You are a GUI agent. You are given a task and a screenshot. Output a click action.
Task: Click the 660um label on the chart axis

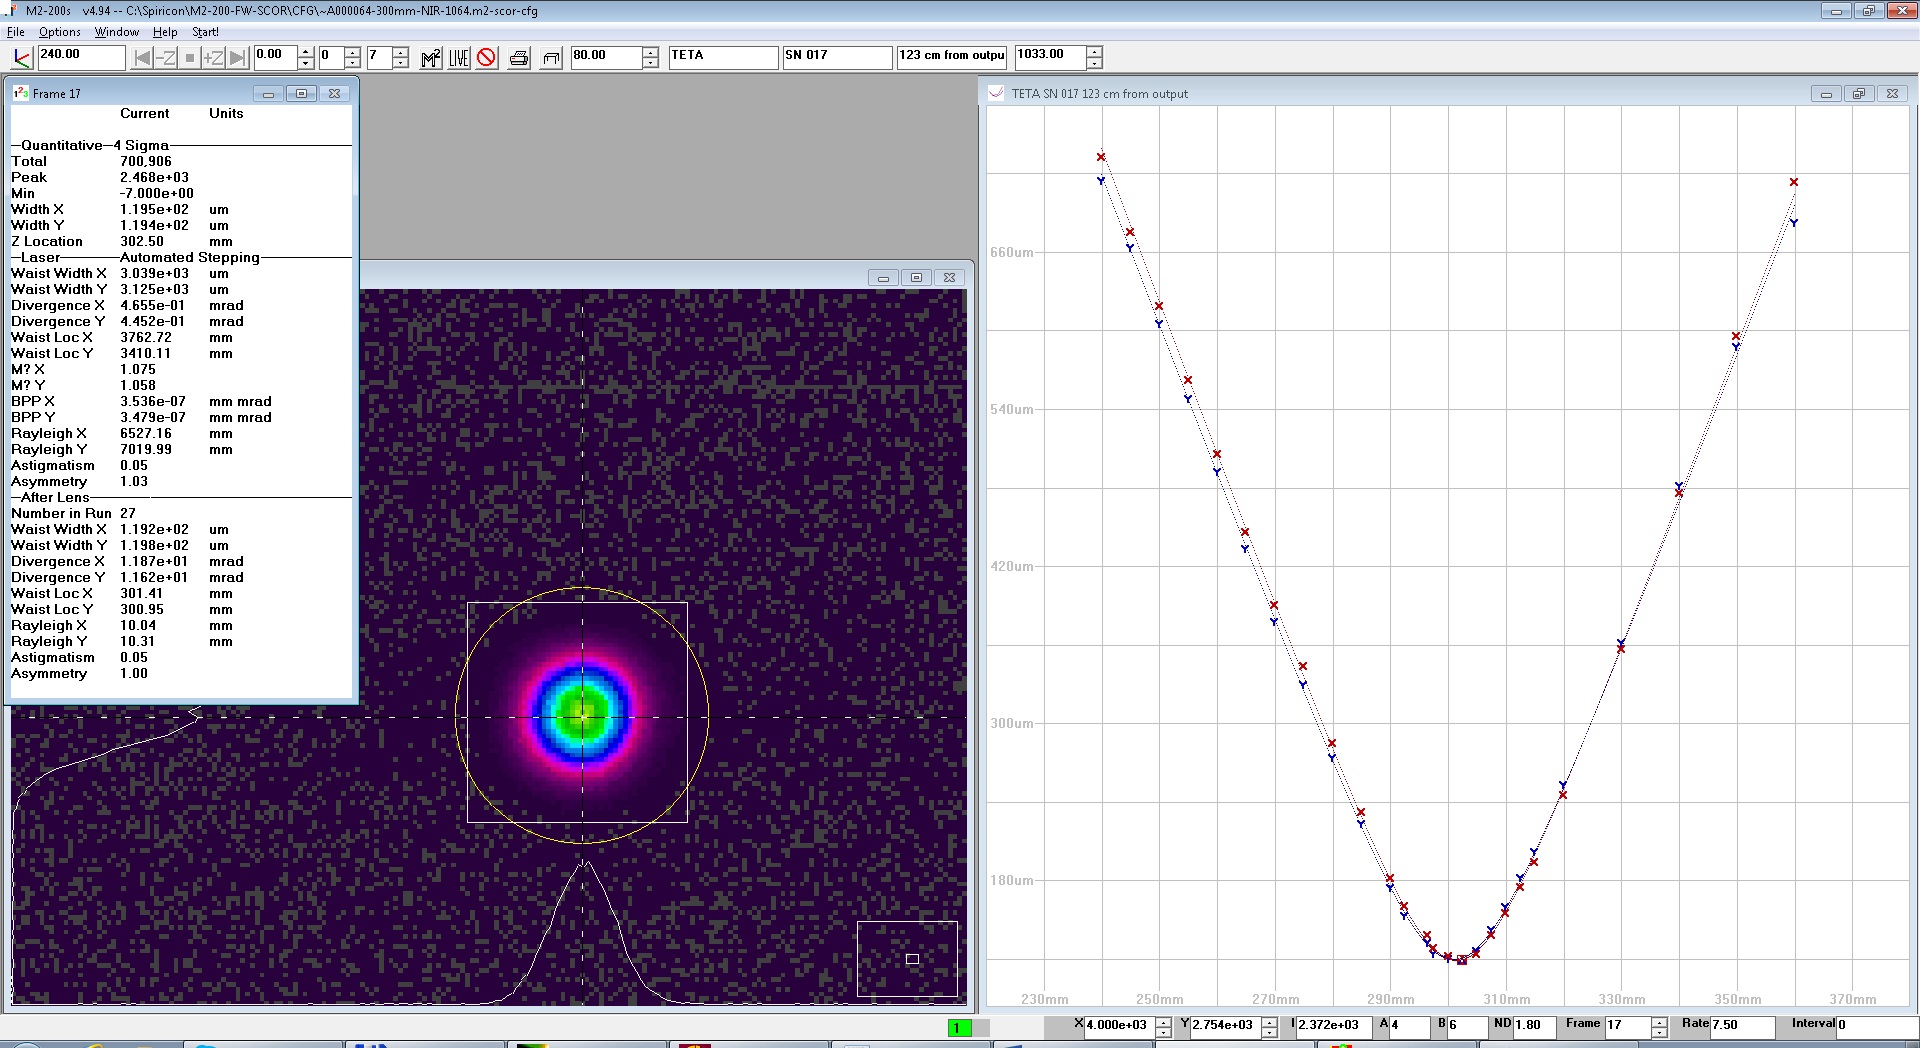click(1012, 252)
